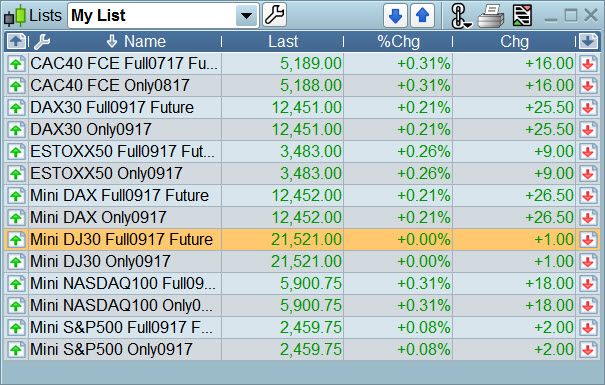605x385 pixels.
Task: Click green up arrow for ESTOXX50 Full0917
Action: click(x=16, y=152)
